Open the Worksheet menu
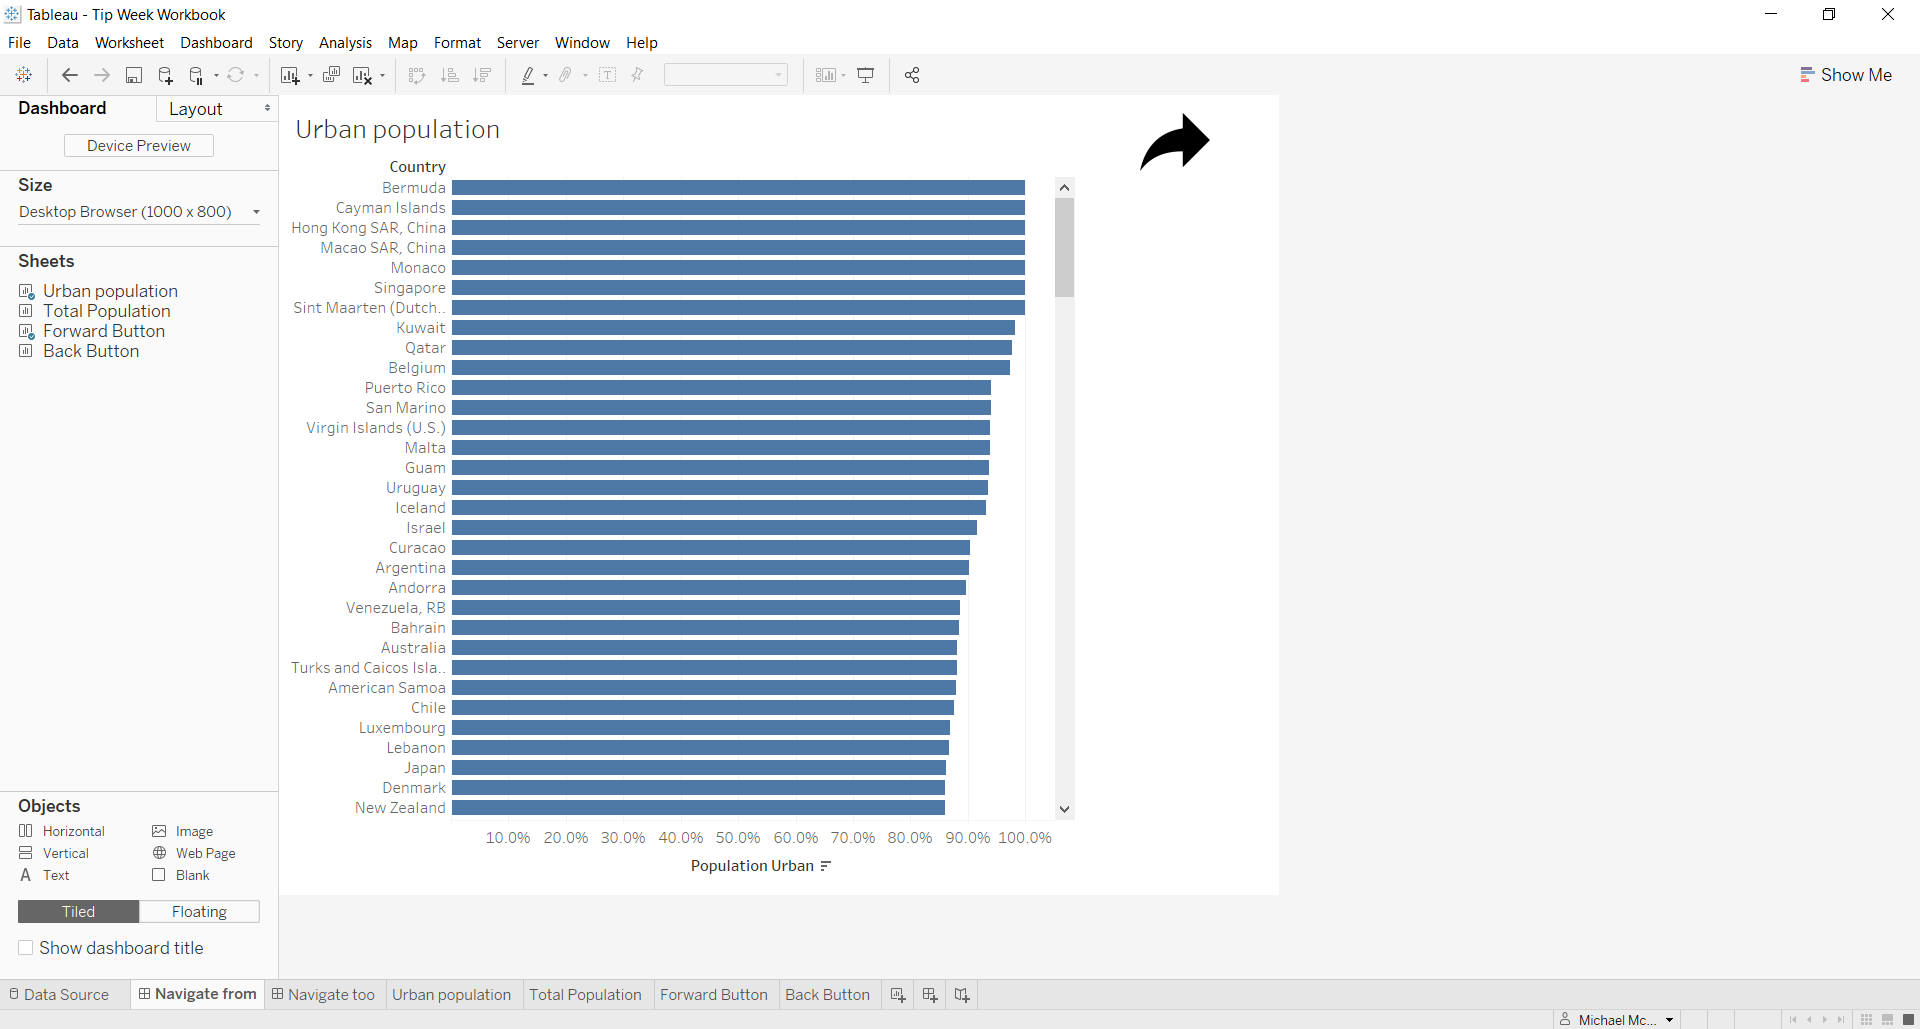 point(129,43)
